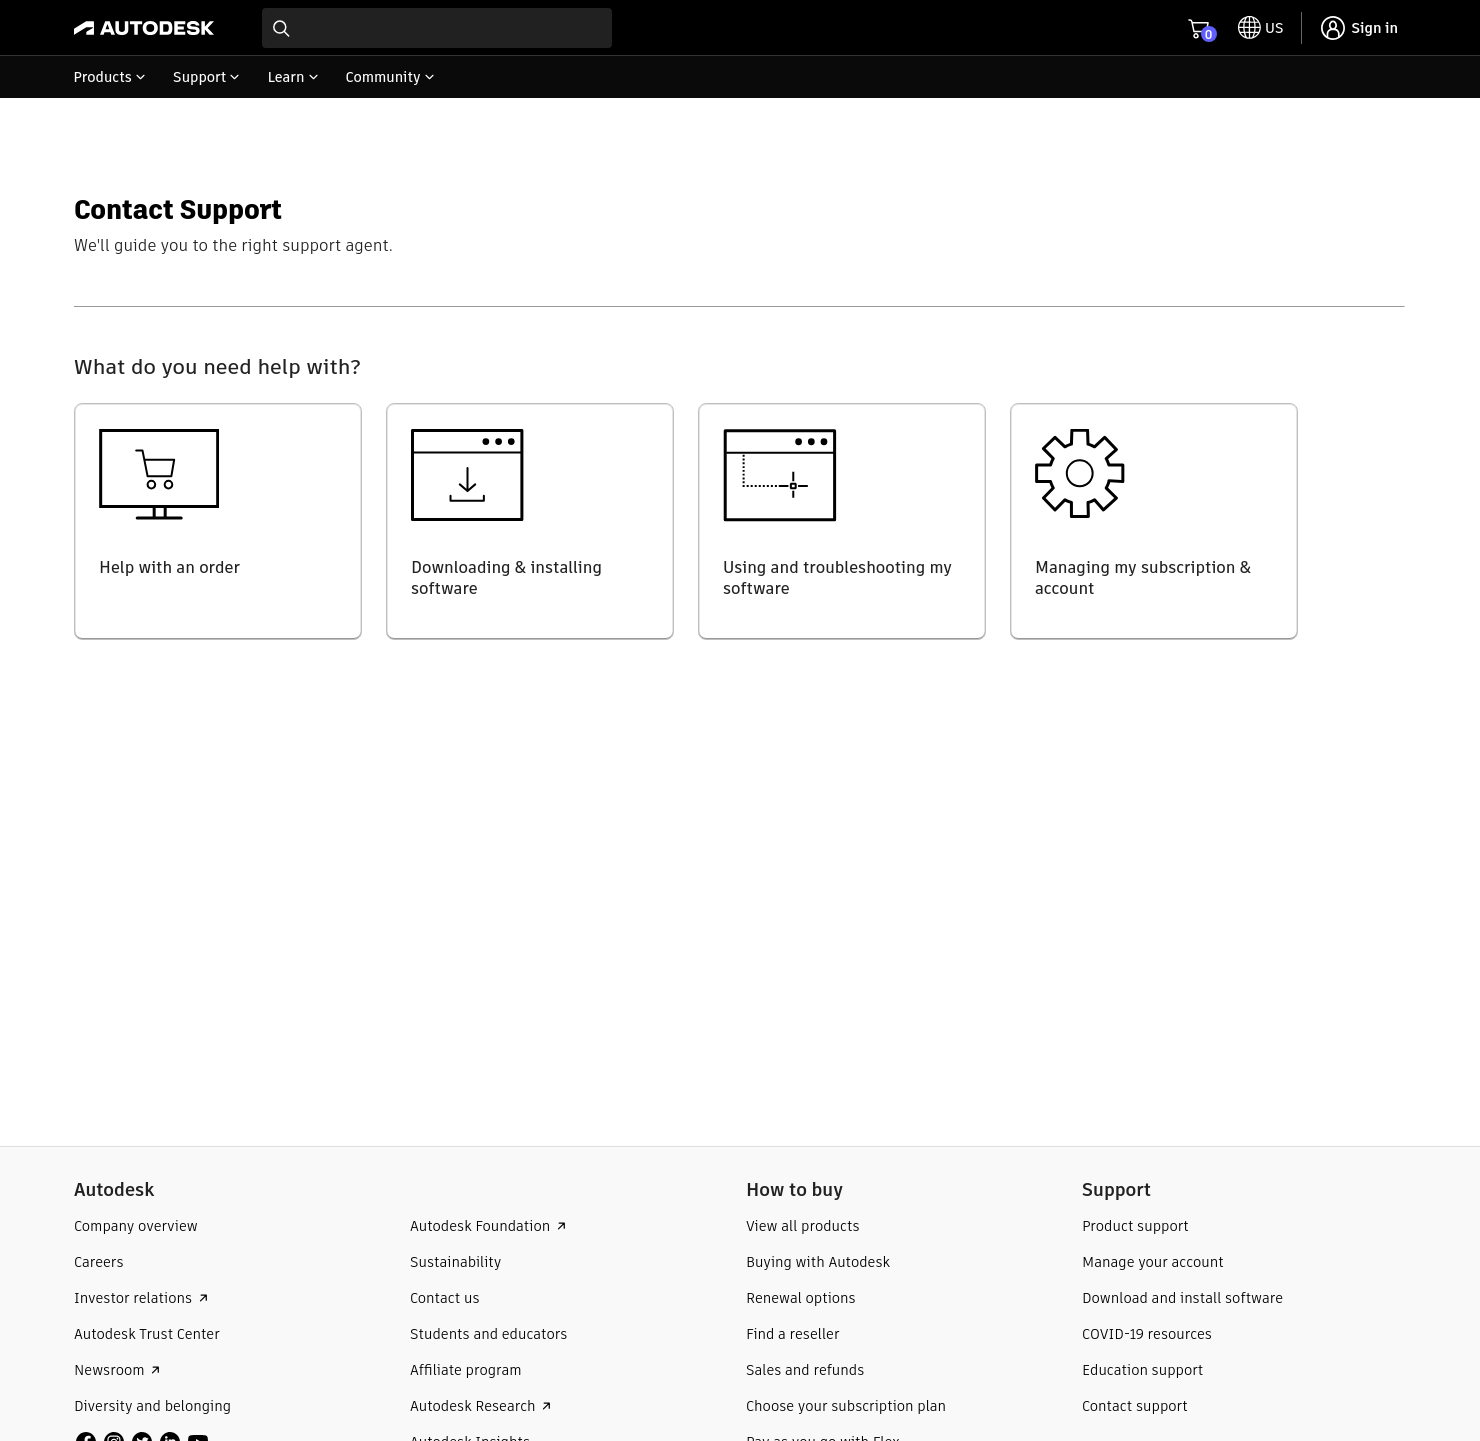Select Using and troubleshooting my software card
1480x1441 pixels.
click(x=842, y=521)
